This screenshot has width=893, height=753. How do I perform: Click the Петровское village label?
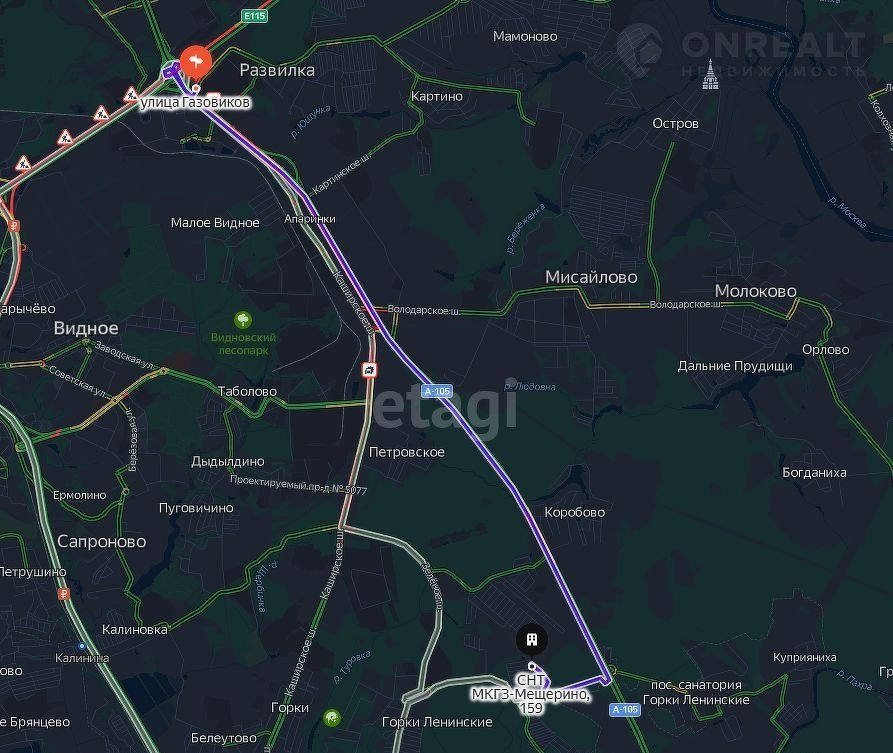click(x=407, y=452)
